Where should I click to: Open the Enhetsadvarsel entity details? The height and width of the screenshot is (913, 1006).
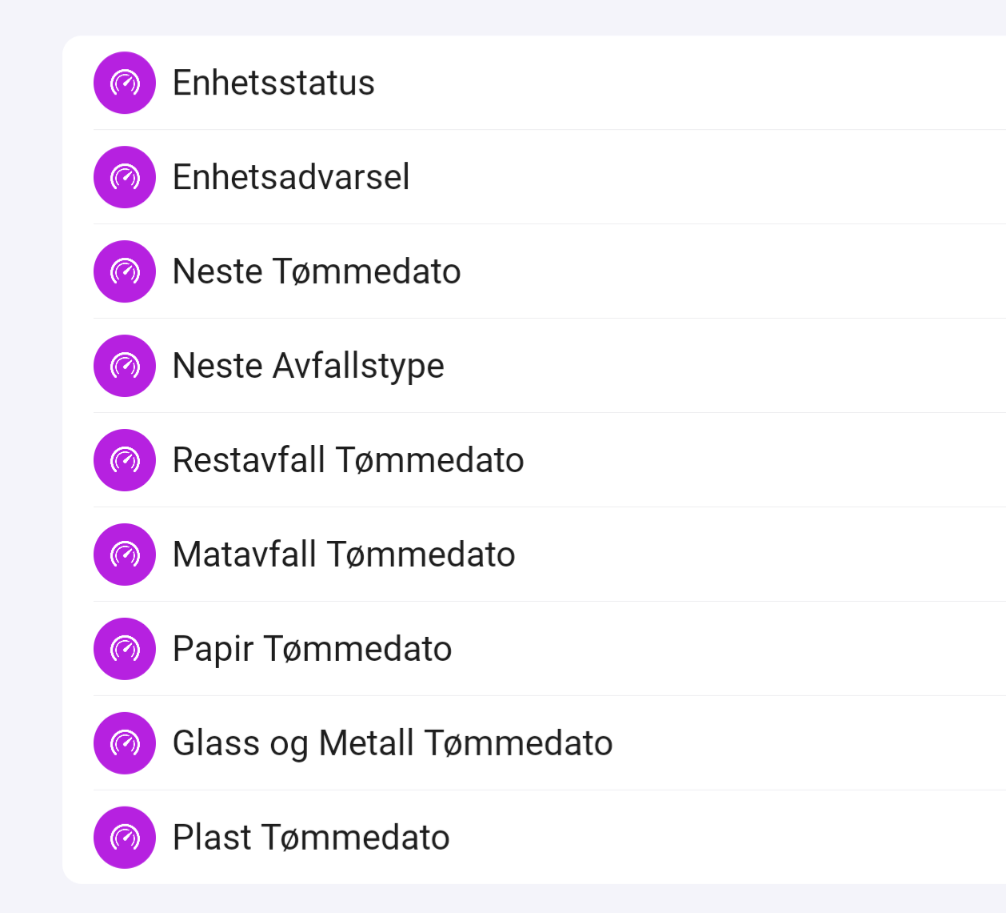[290, 177]
